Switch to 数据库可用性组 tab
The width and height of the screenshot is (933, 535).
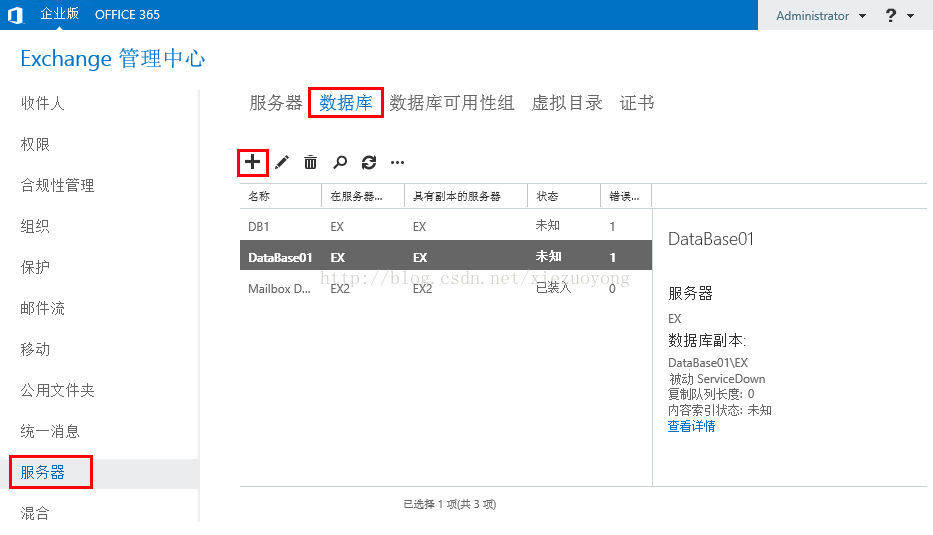[x=452, y=103]
